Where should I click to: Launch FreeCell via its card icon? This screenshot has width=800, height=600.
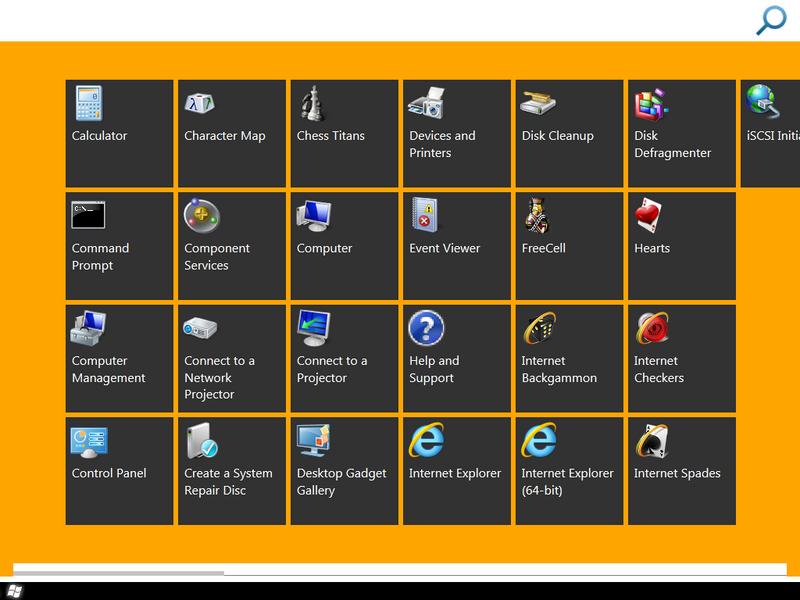point(537,215)
